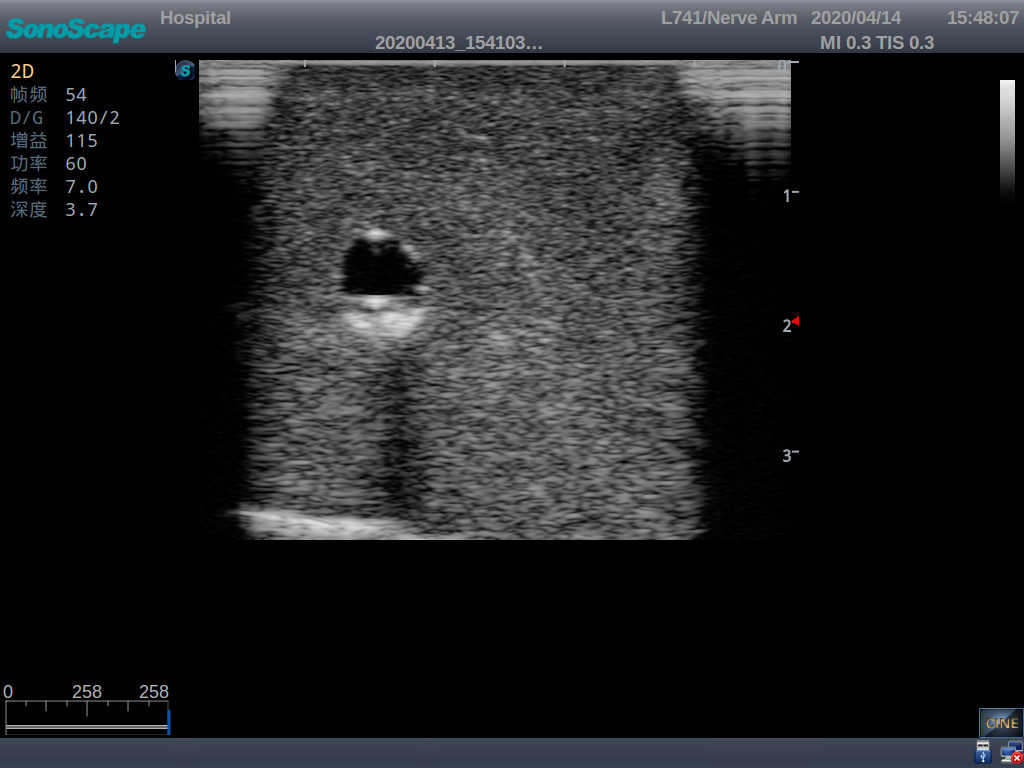Select the SonoScape logo
Viewport: 1024px width, 768px height.
coord(75,29)
